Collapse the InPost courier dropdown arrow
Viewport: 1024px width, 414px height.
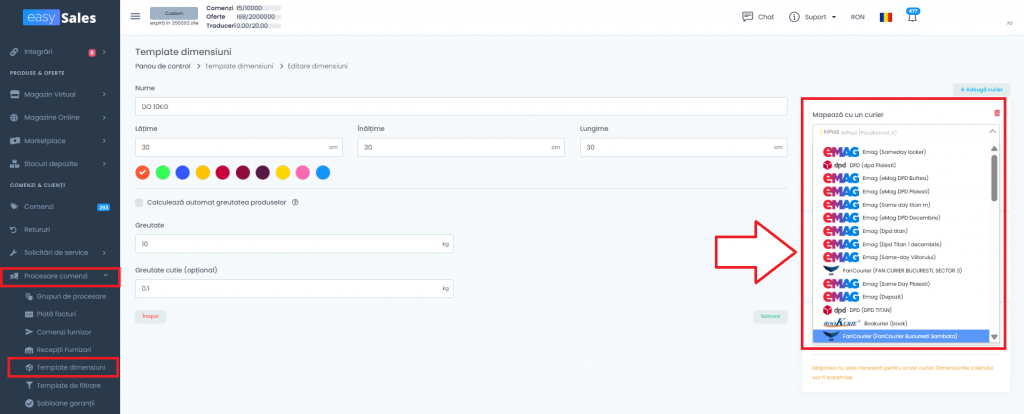pos(993,131)
